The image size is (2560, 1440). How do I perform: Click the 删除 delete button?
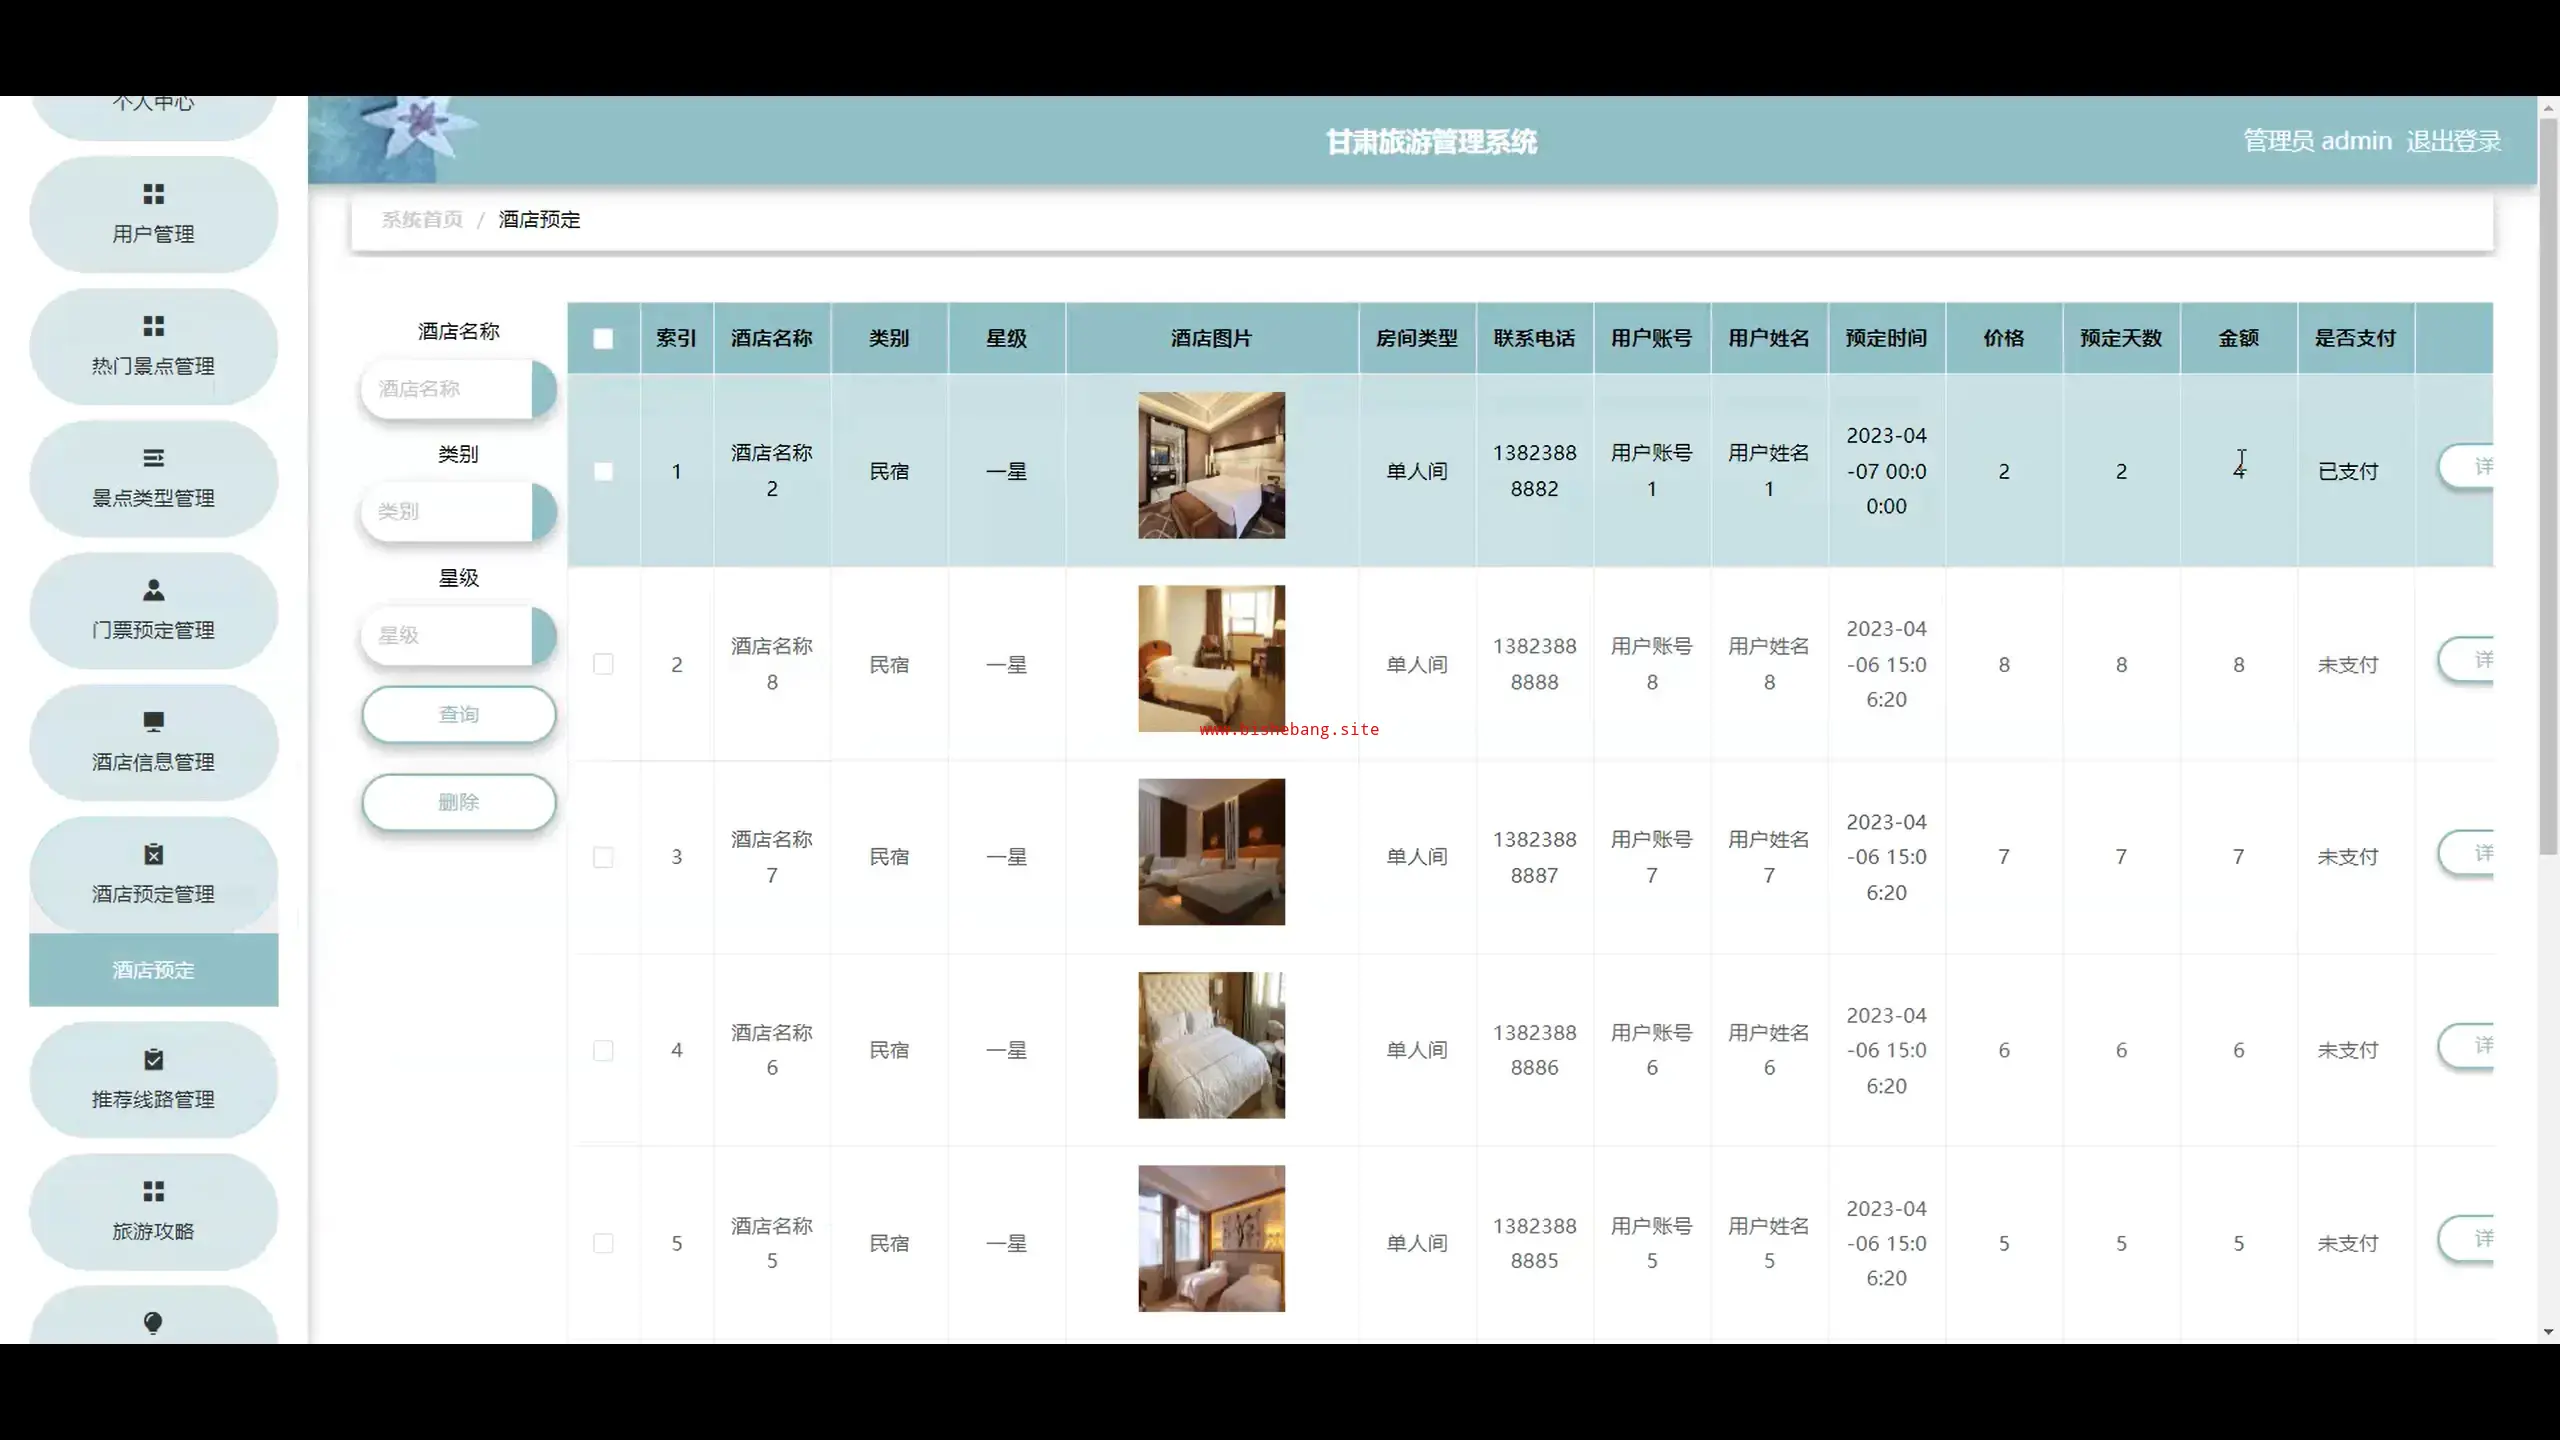click(x=458, y=802)
